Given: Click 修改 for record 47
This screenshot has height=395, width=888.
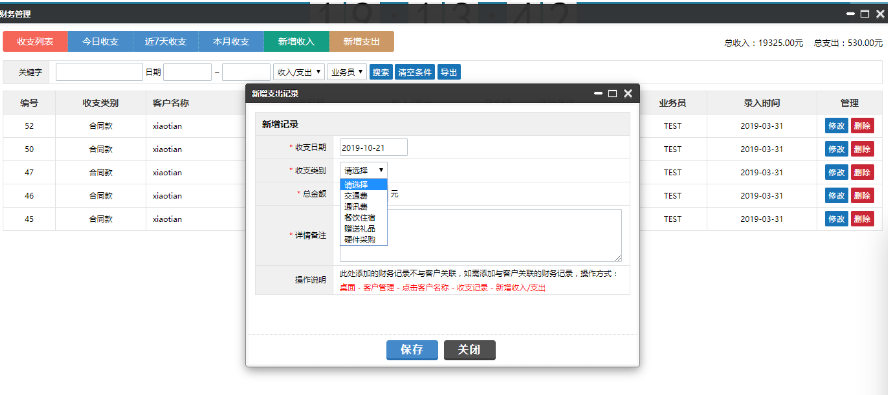Looking at the screenshot, I should coord(836,172).
